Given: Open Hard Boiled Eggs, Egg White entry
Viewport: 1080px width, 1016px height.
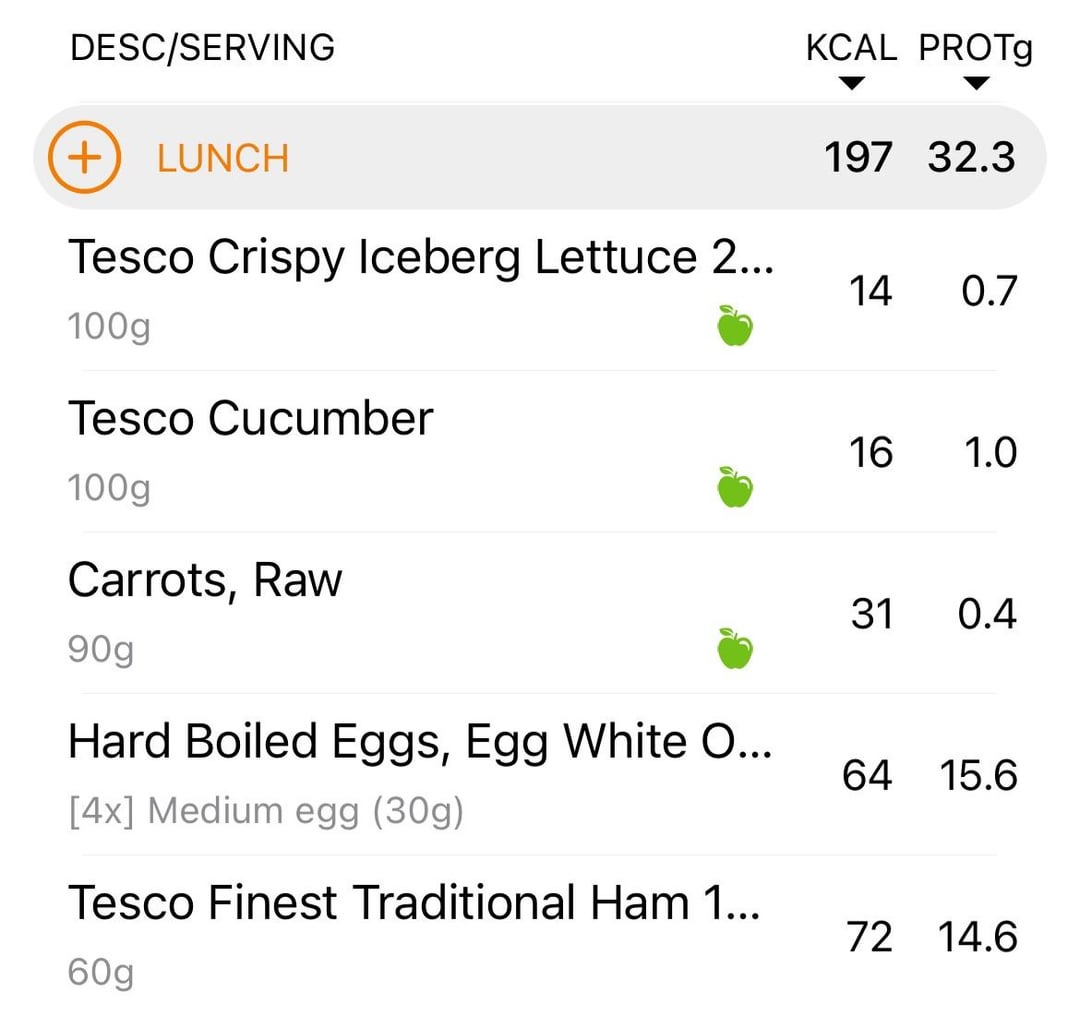Looking at the screenshot, I should pyautogui.click(x=539, y=774).
